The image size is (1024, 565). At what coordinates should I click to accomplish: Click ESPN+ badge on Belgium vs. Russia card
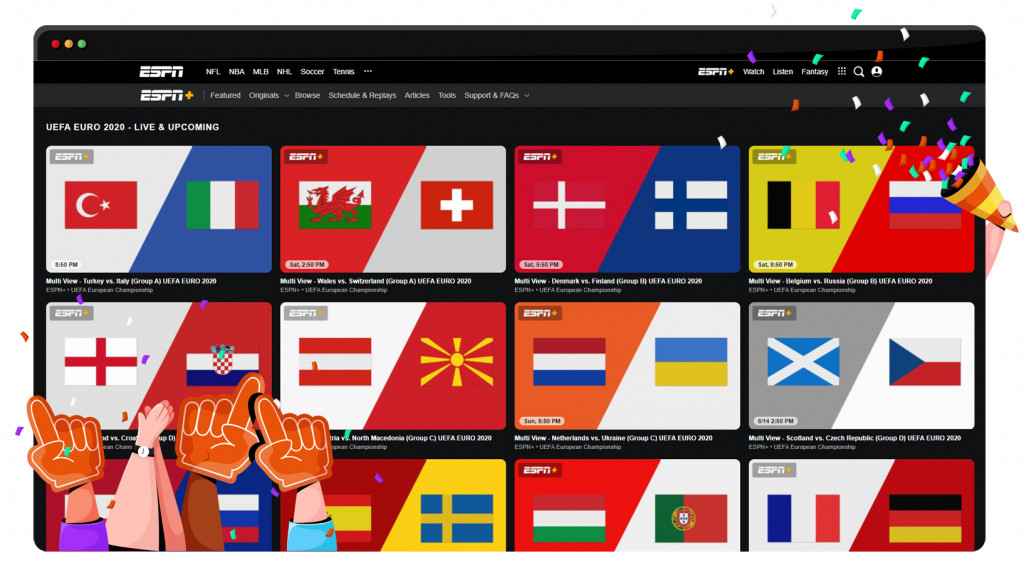tap(774, 157)
